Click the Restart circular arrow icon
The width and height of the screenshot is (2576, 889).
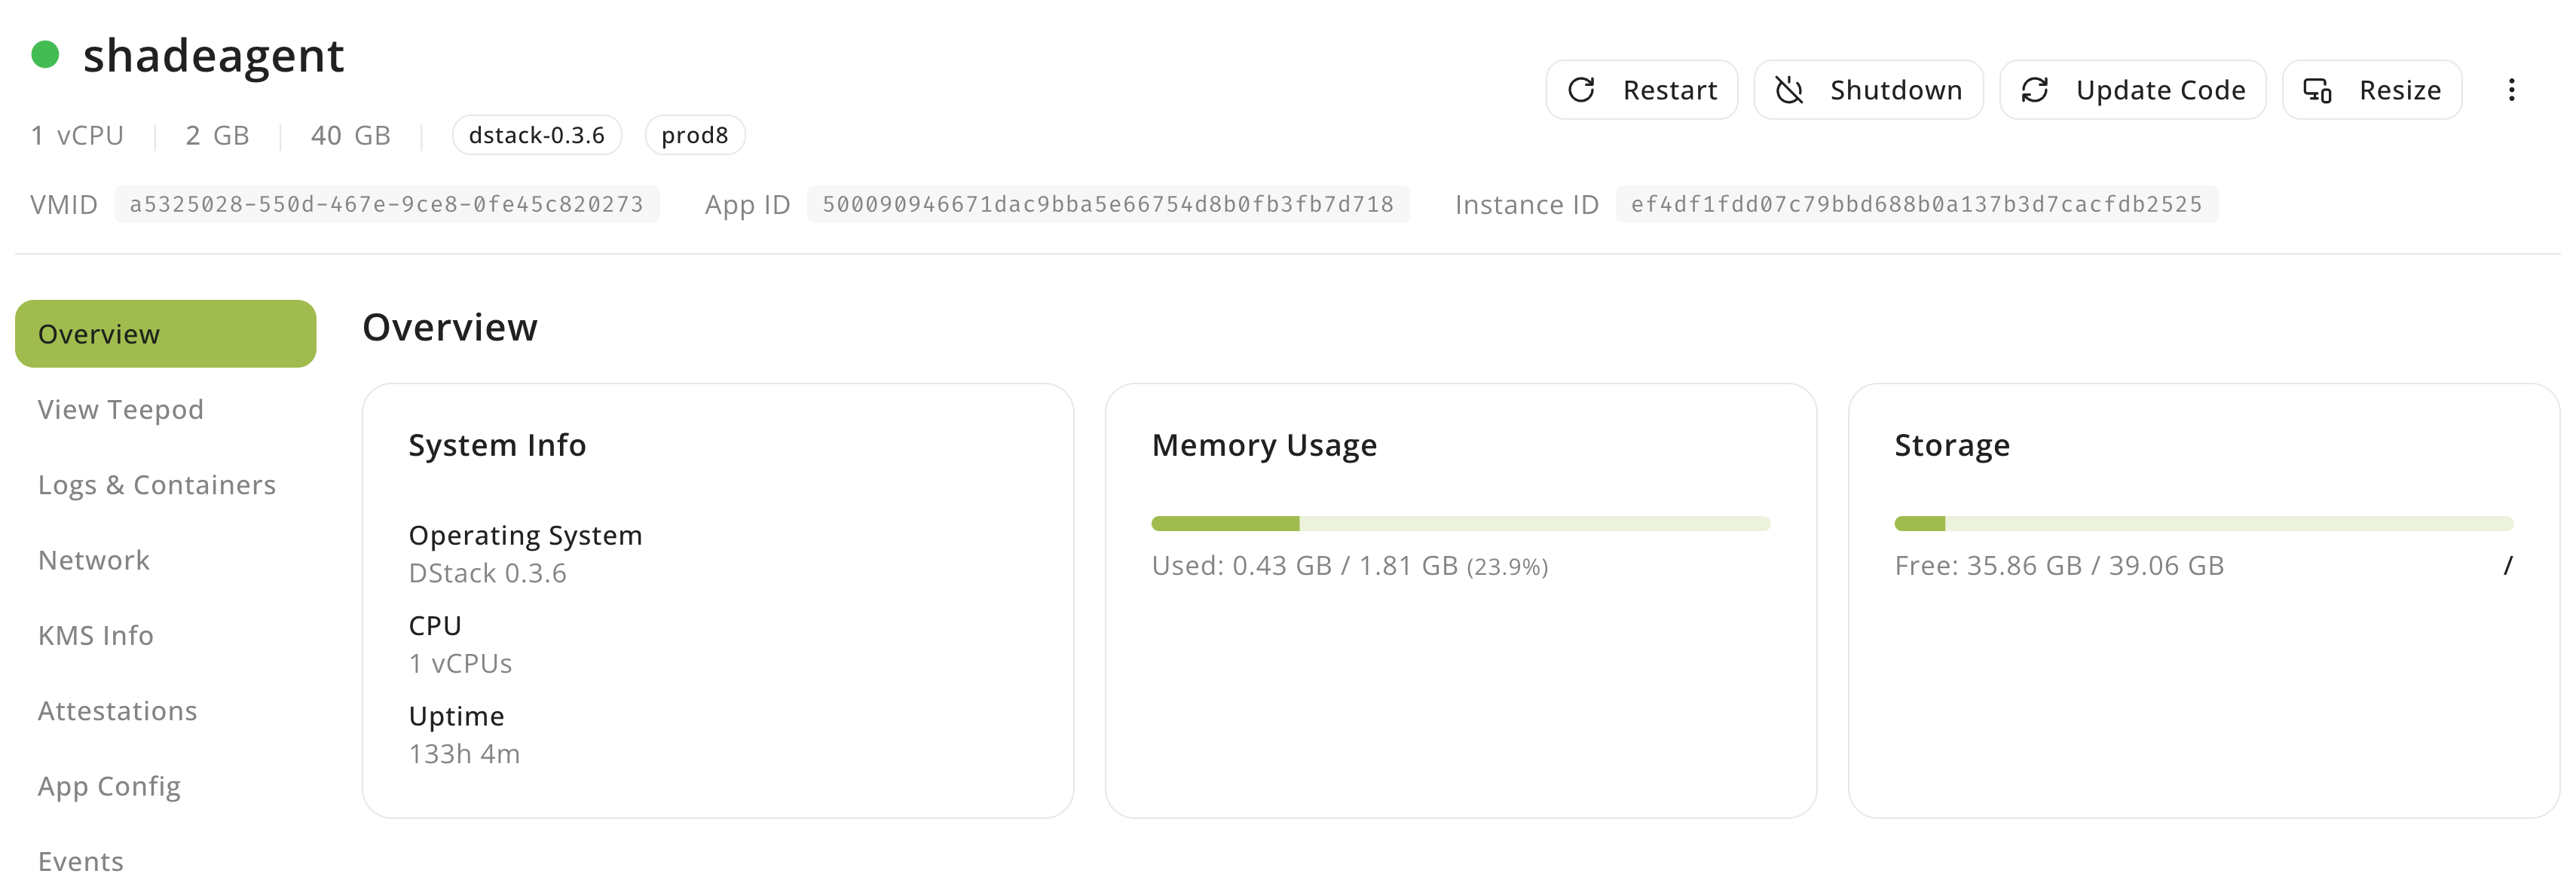point(1581,90)
